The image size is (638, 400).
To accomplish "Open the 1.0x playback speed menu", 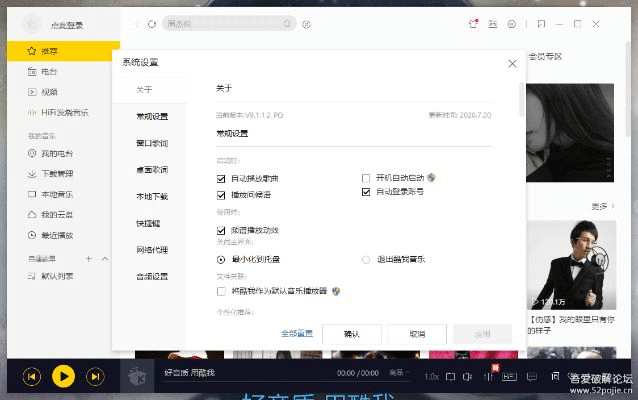I will 431,376.
